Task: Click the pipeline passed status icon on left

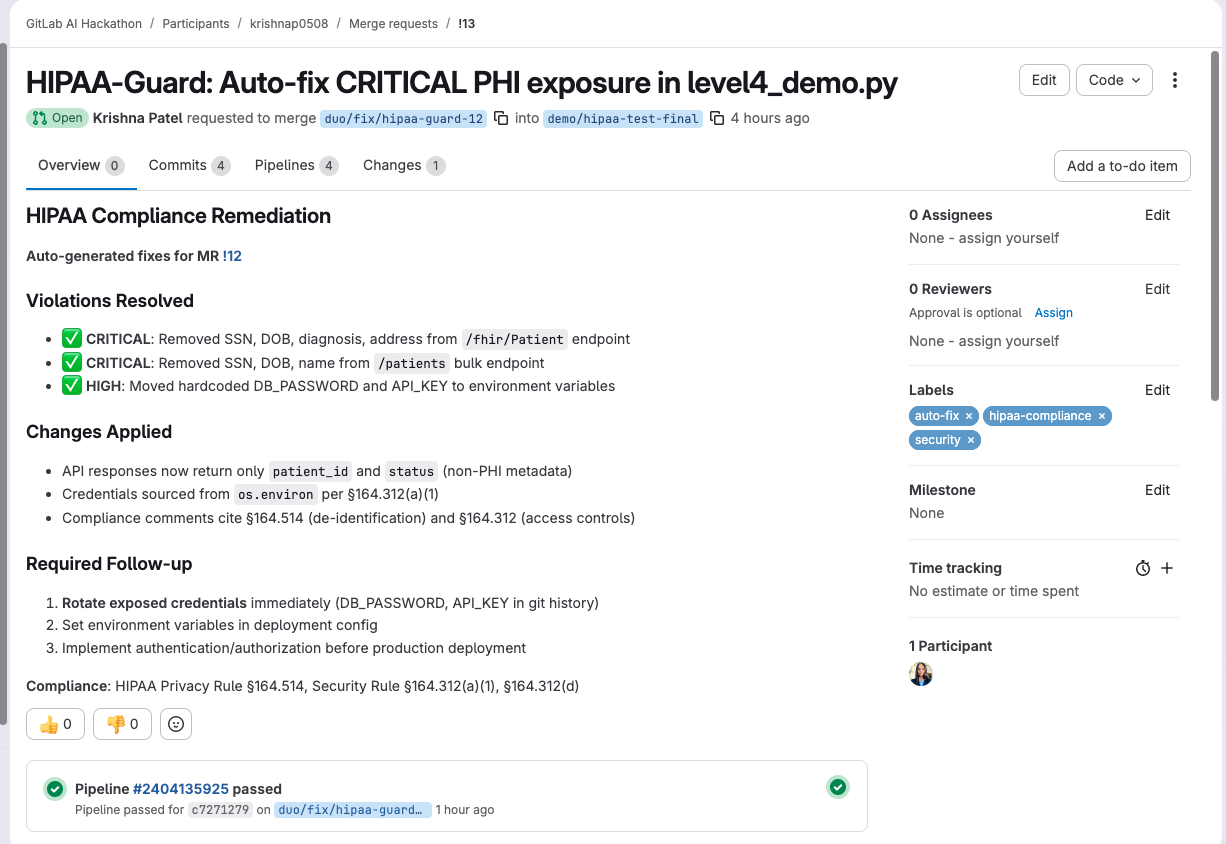Action: (55, 789)
